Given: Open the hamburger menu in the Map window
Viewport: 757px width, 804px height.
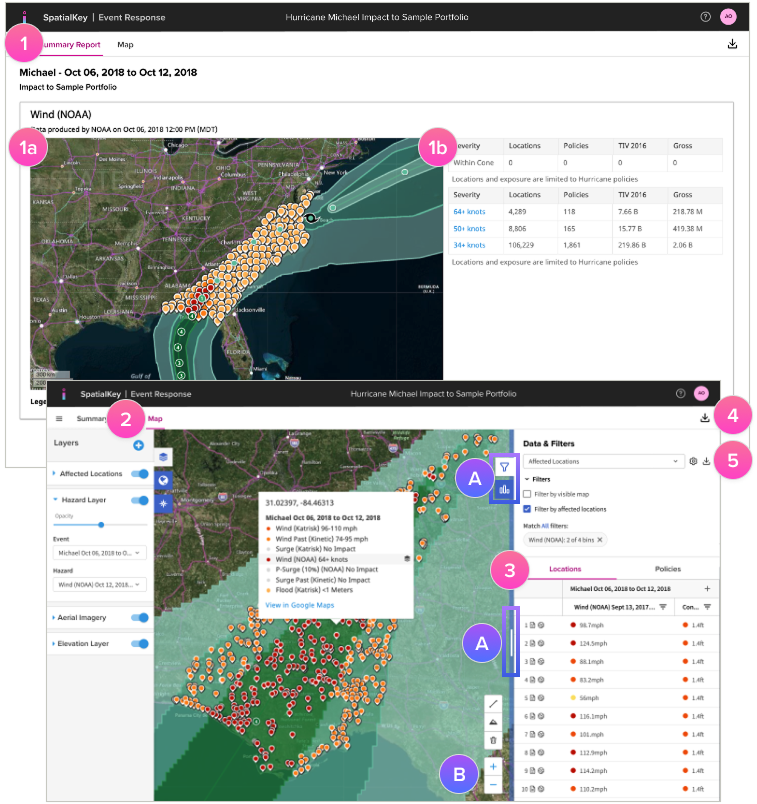Looking at the screenshot, I should click(59, 418).
